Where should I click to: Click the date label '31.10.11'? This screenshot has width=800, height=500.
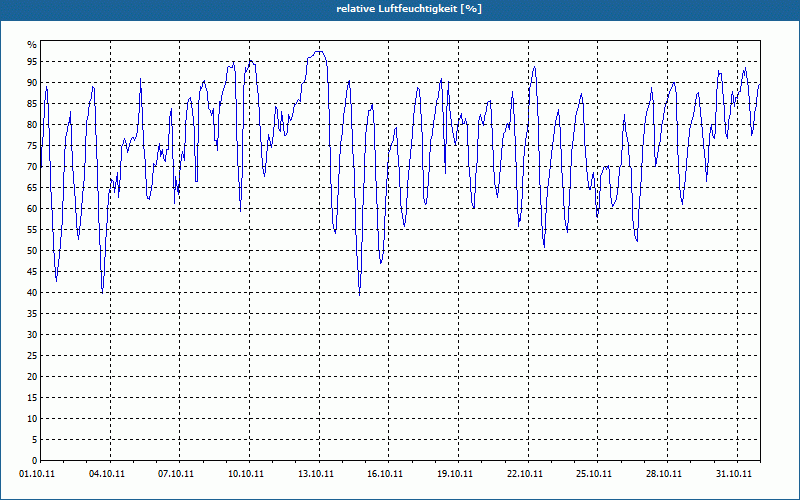point(734,474)
